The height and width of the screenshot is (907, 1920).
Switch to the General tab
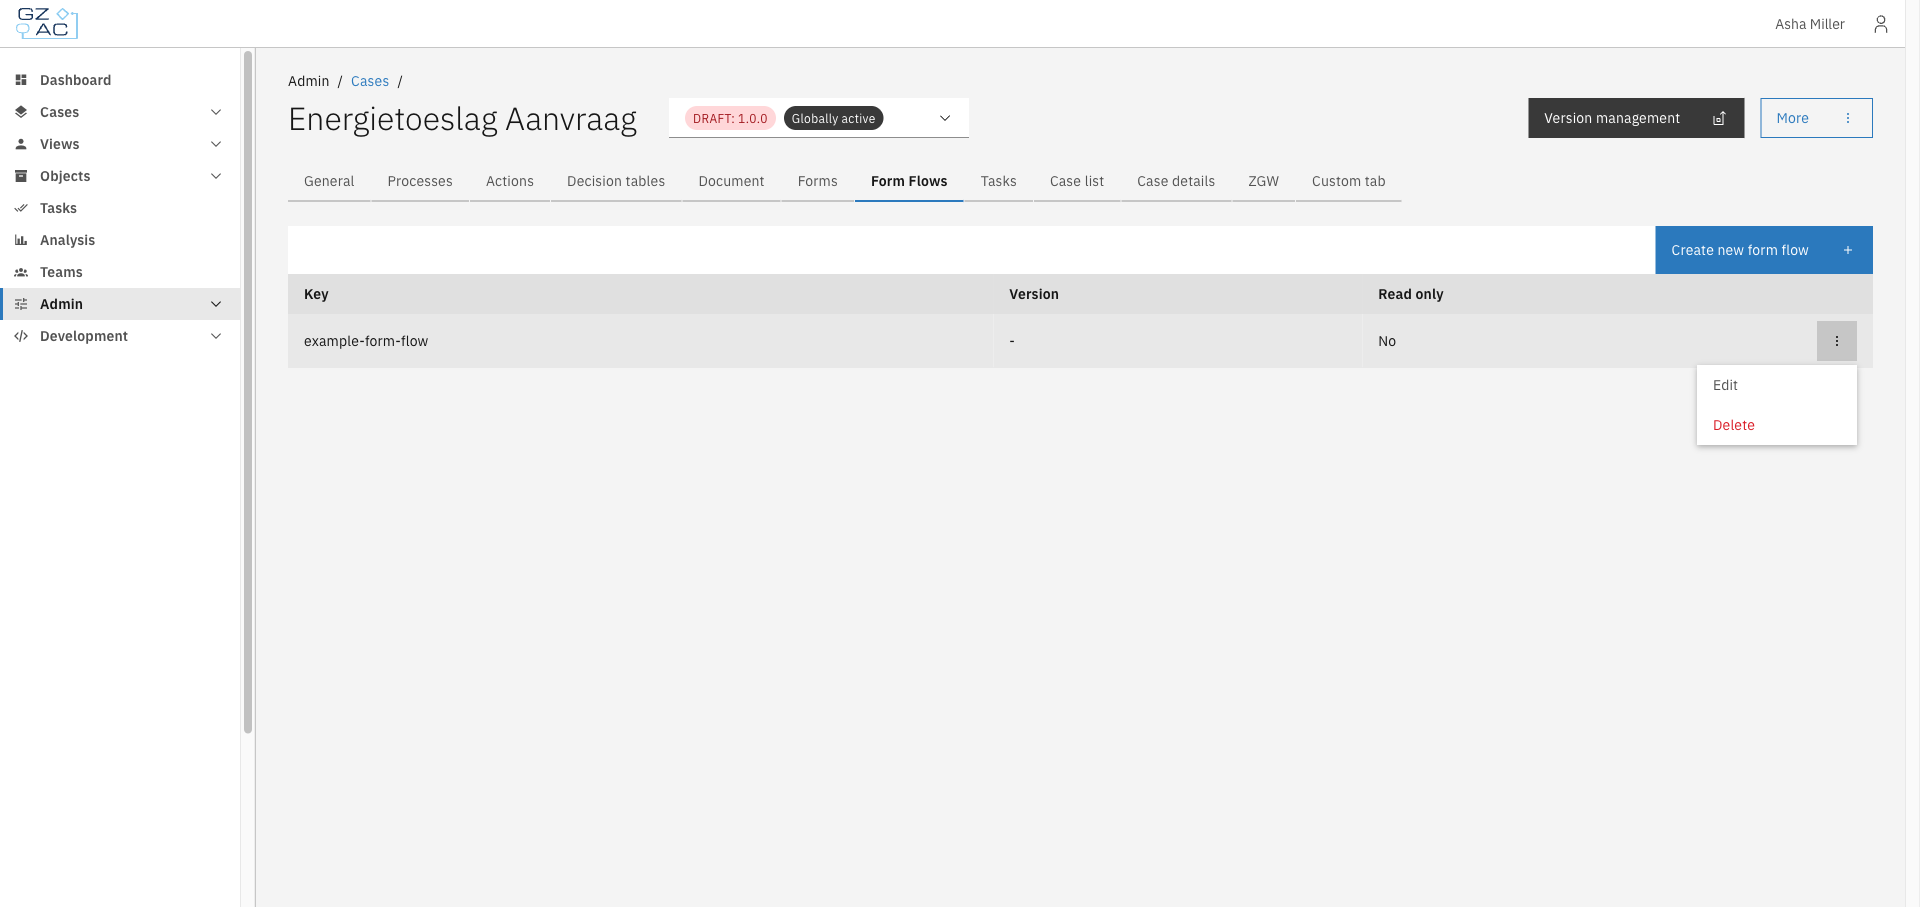[329, 181]
